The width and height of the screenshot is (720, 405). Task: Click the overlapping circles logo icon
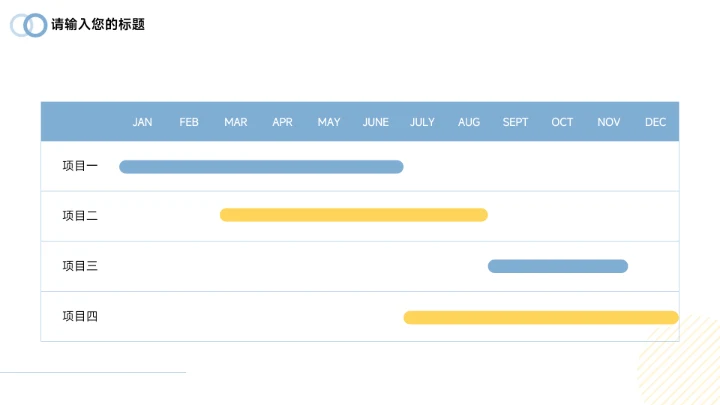click(29, 25)
